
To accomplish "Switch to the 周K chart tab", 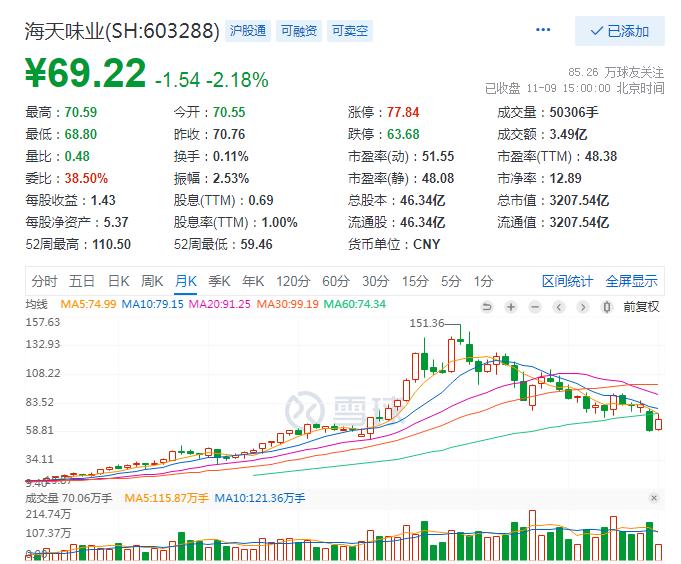I will tap(152, 281).
